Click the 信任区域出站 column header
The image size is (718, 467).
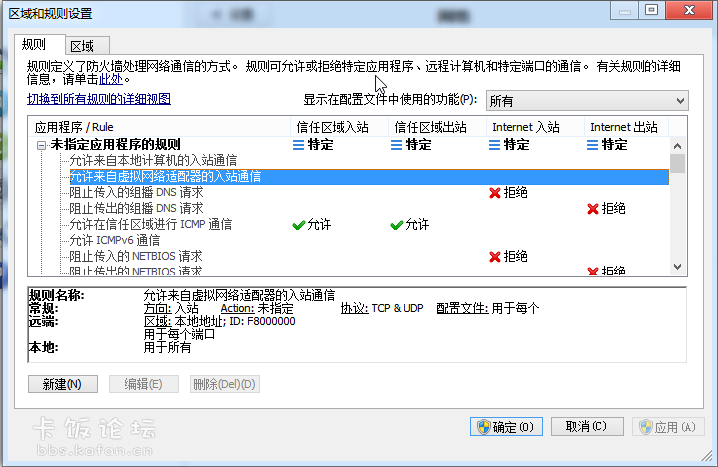437,127
